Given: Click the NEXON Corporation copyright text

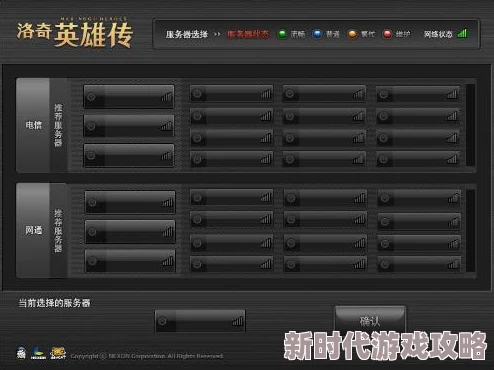Looking at the screenshot, I should pos(147,356).
